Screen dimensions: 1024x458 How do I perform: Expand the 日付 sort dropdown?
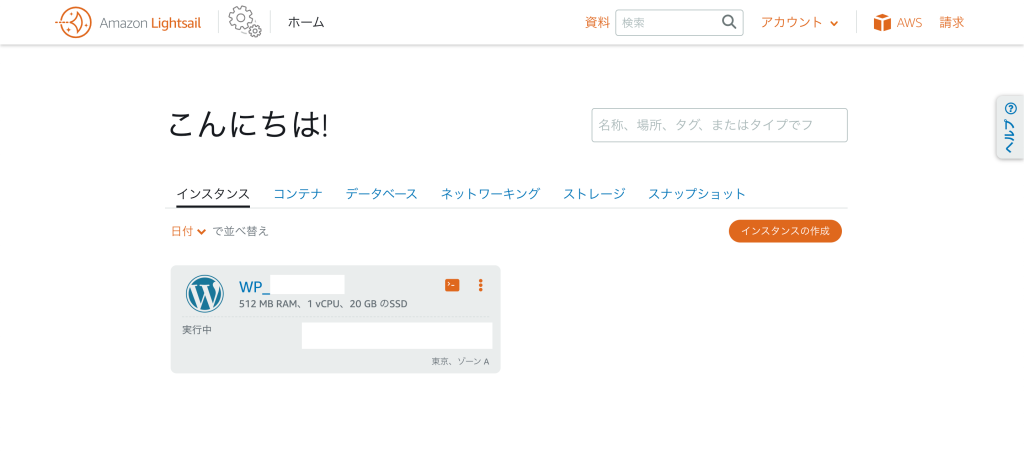pos(189,231)
